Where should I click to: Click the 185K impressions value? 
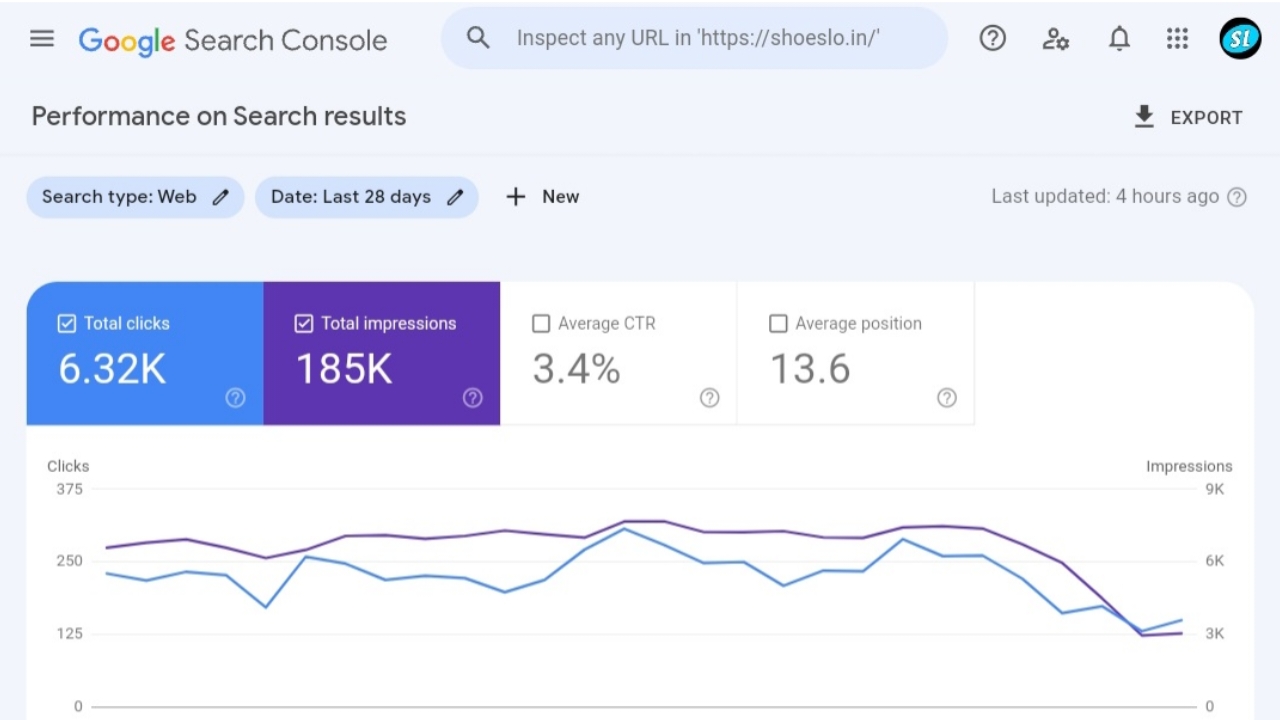pos(344,369)
